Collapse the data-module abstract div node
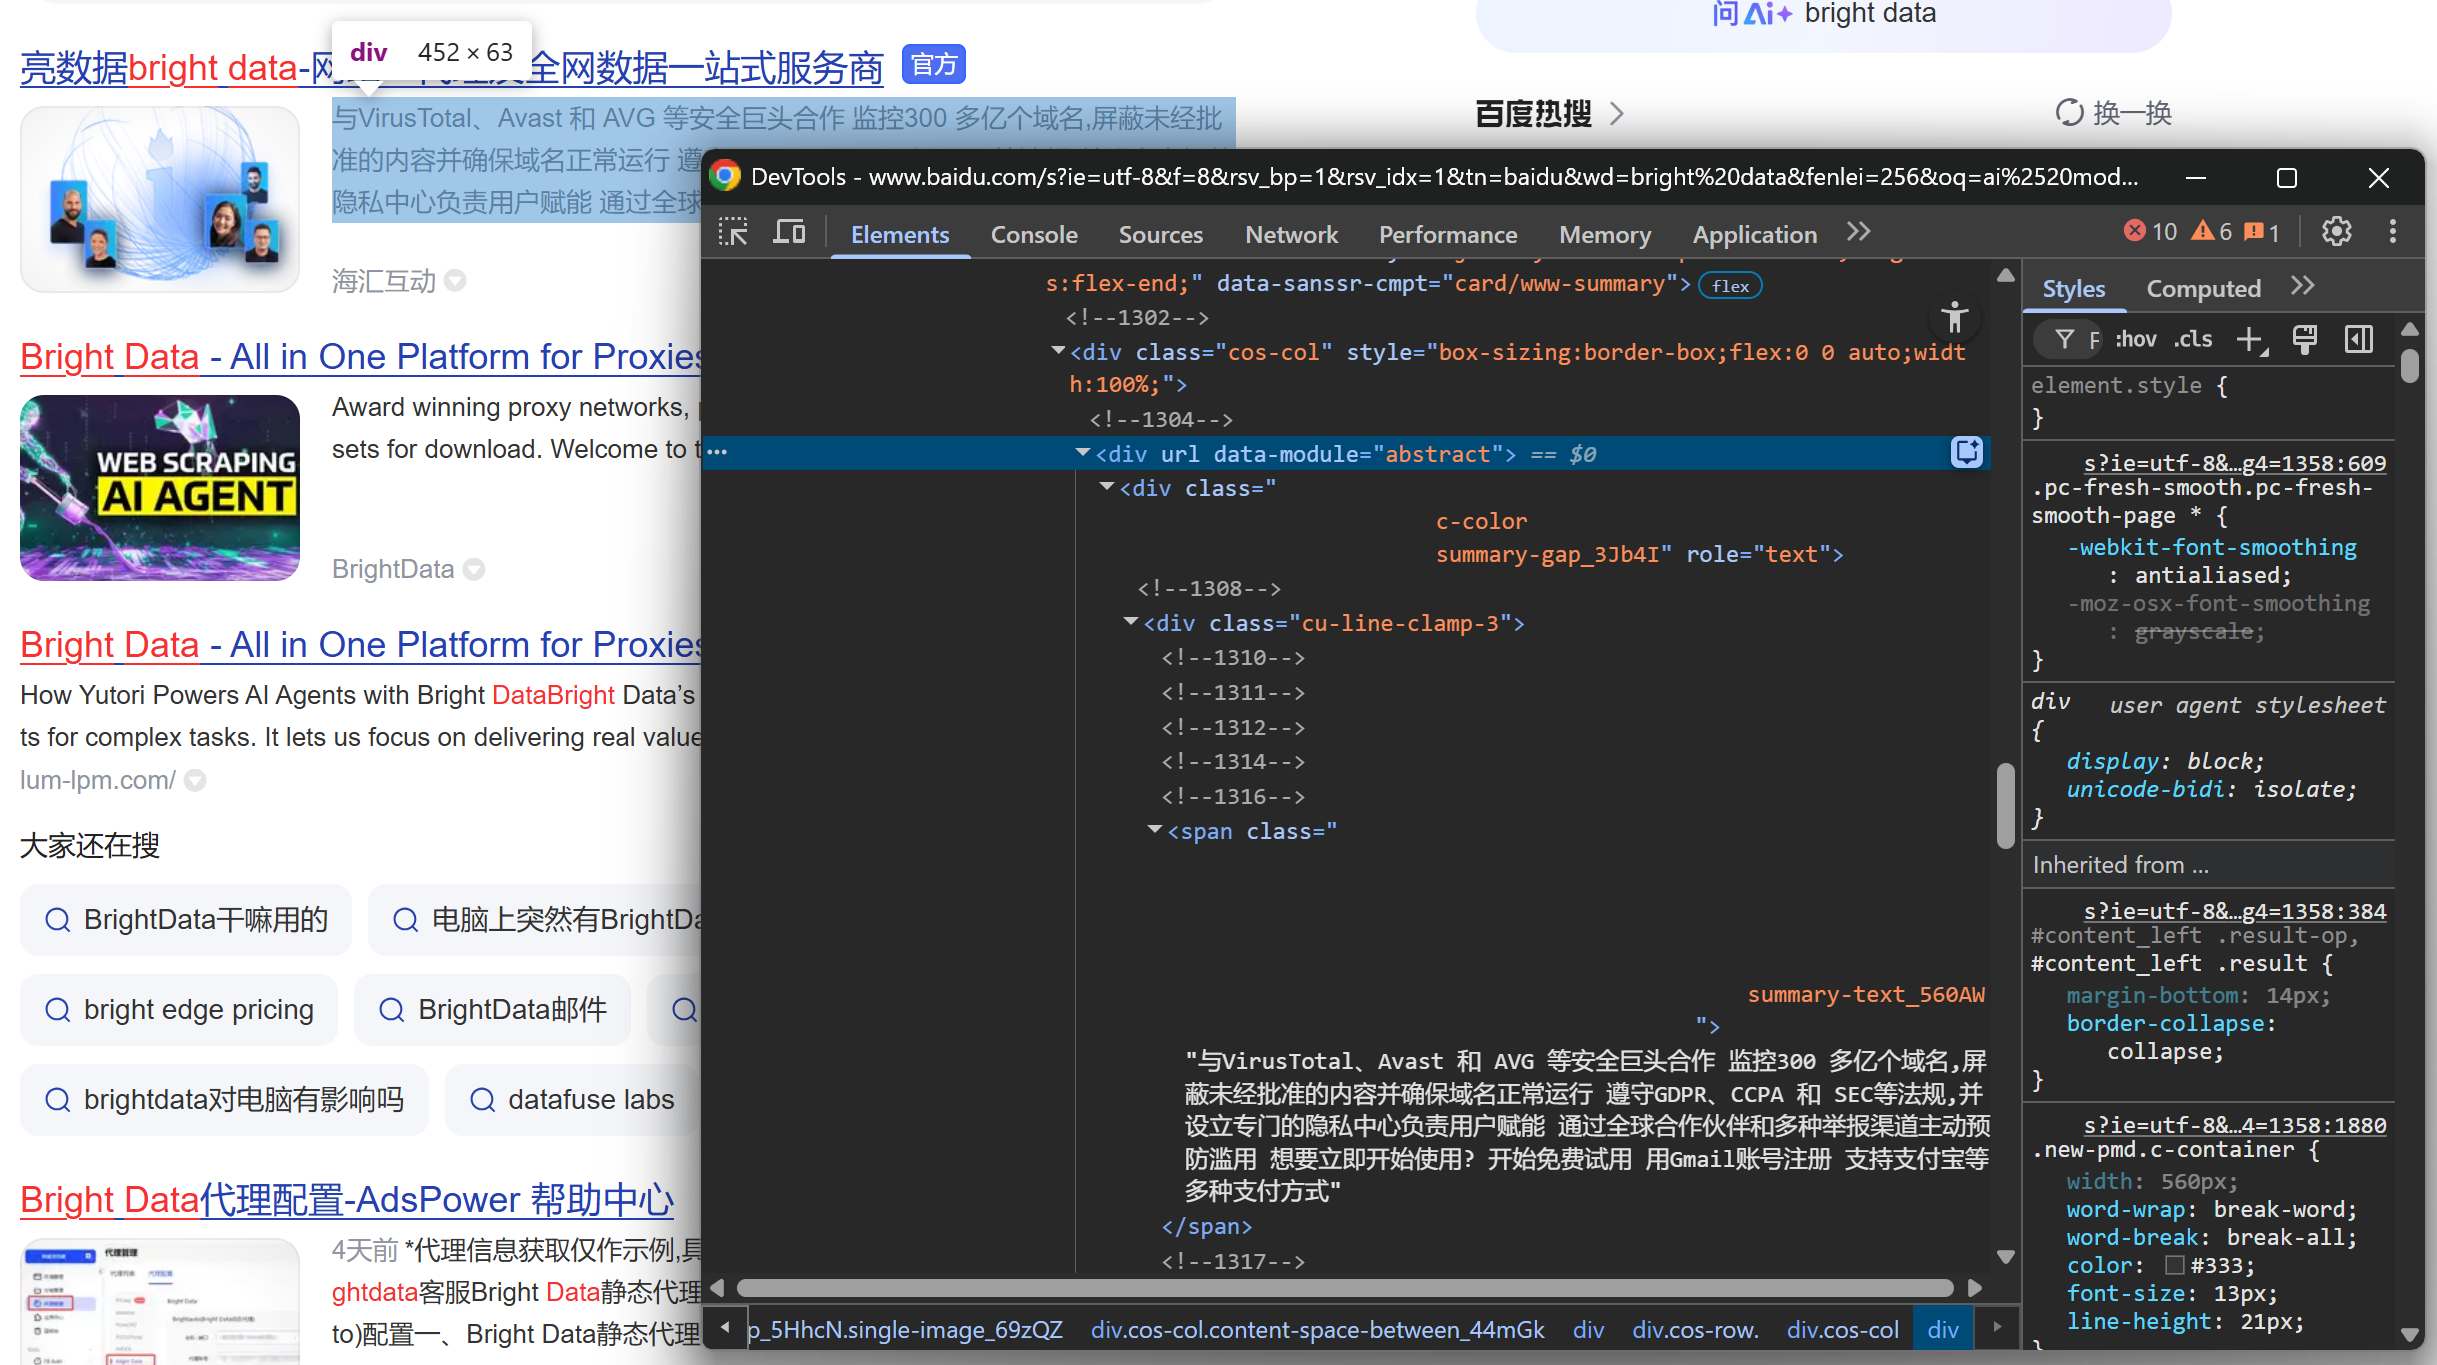Screen dimensions: 2437x1365 pos(1083,452)
